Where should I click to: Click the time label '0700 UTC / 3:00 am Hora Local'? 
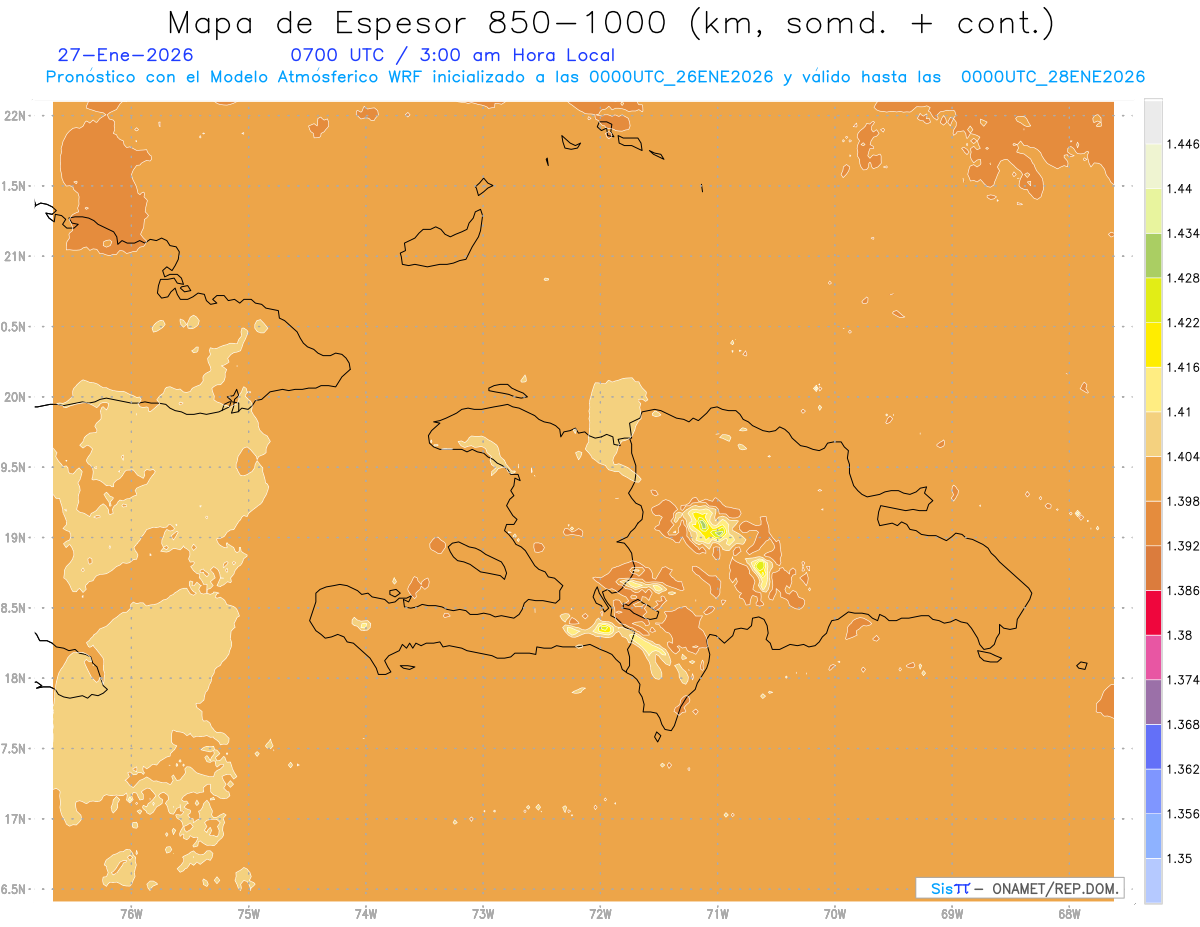tap(452, 55)
